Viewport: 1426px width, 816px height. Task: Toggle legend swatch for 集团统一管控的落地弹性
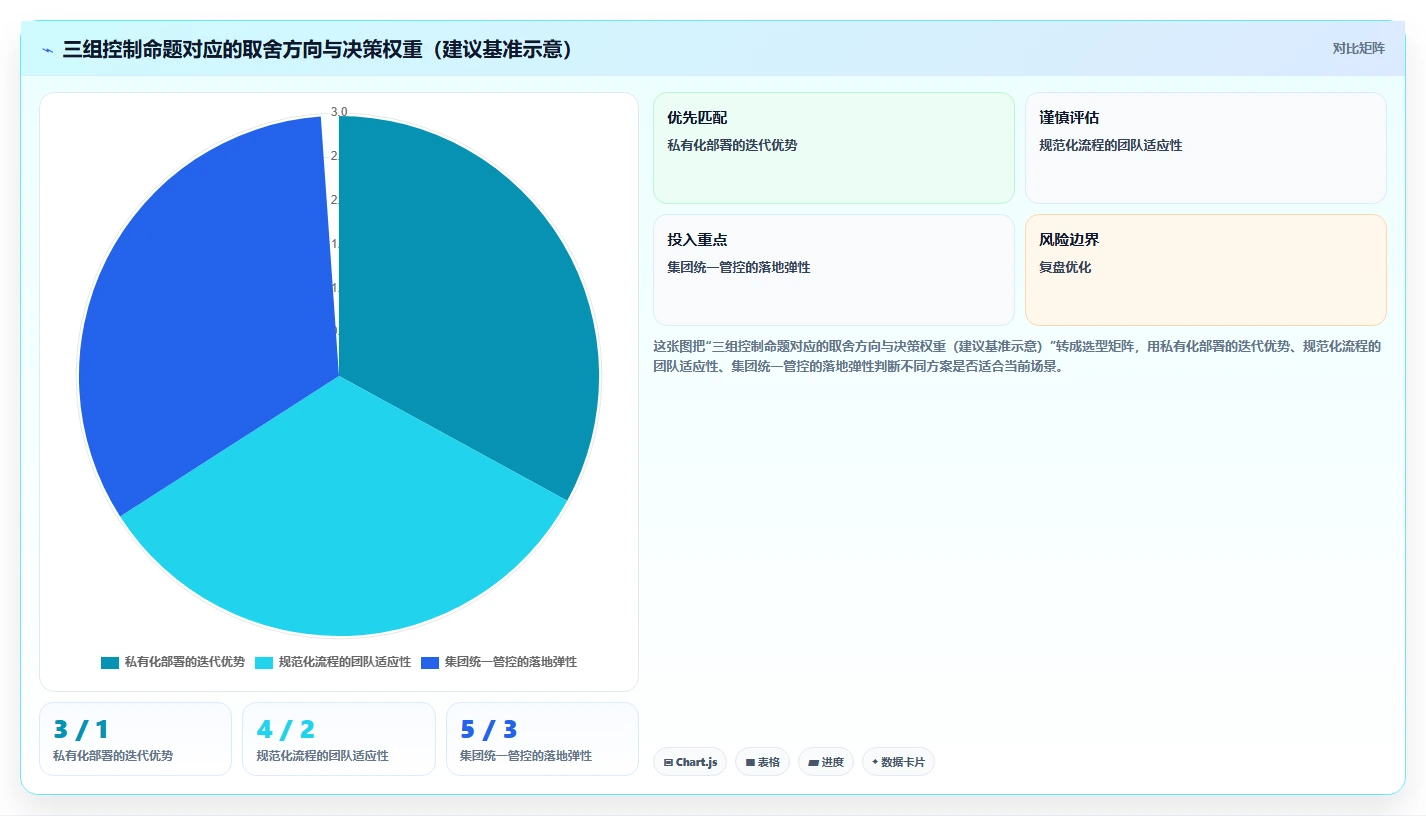430,662
